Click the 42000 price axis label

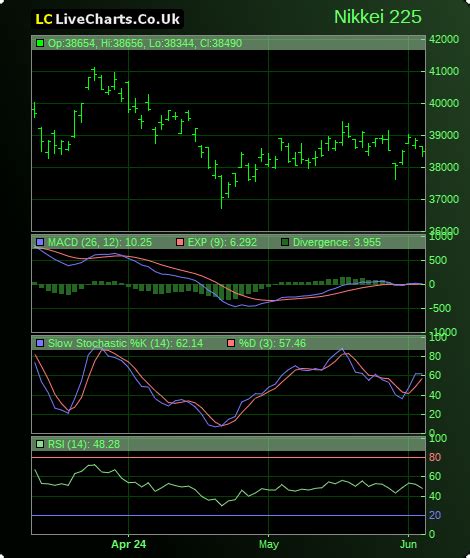pyautogui.click(x=444, y=39)
